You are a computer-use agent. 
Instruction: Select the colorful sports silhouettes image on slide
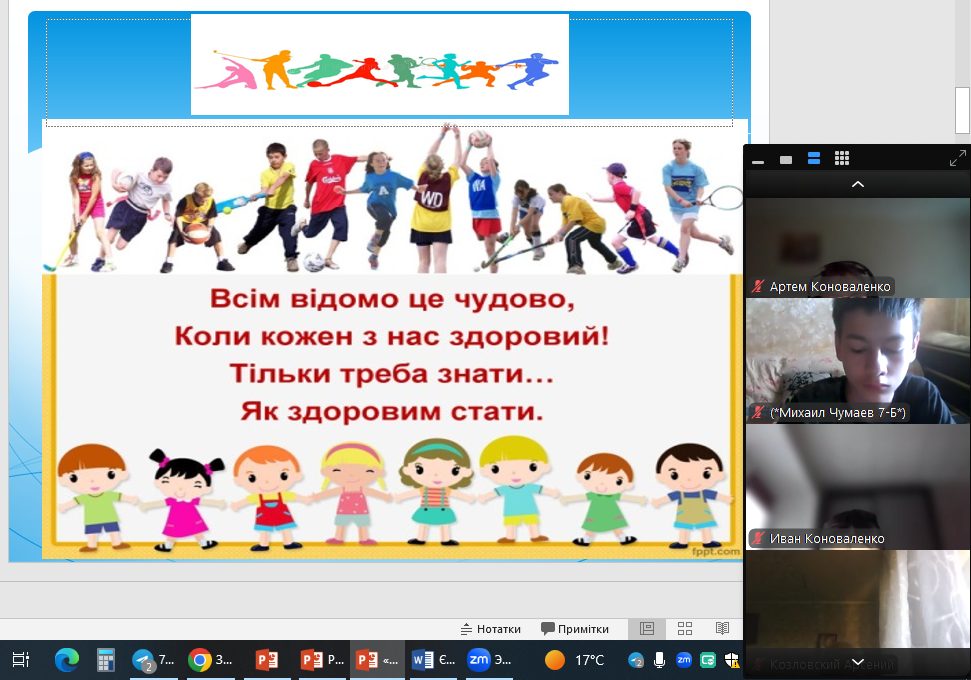380,64
